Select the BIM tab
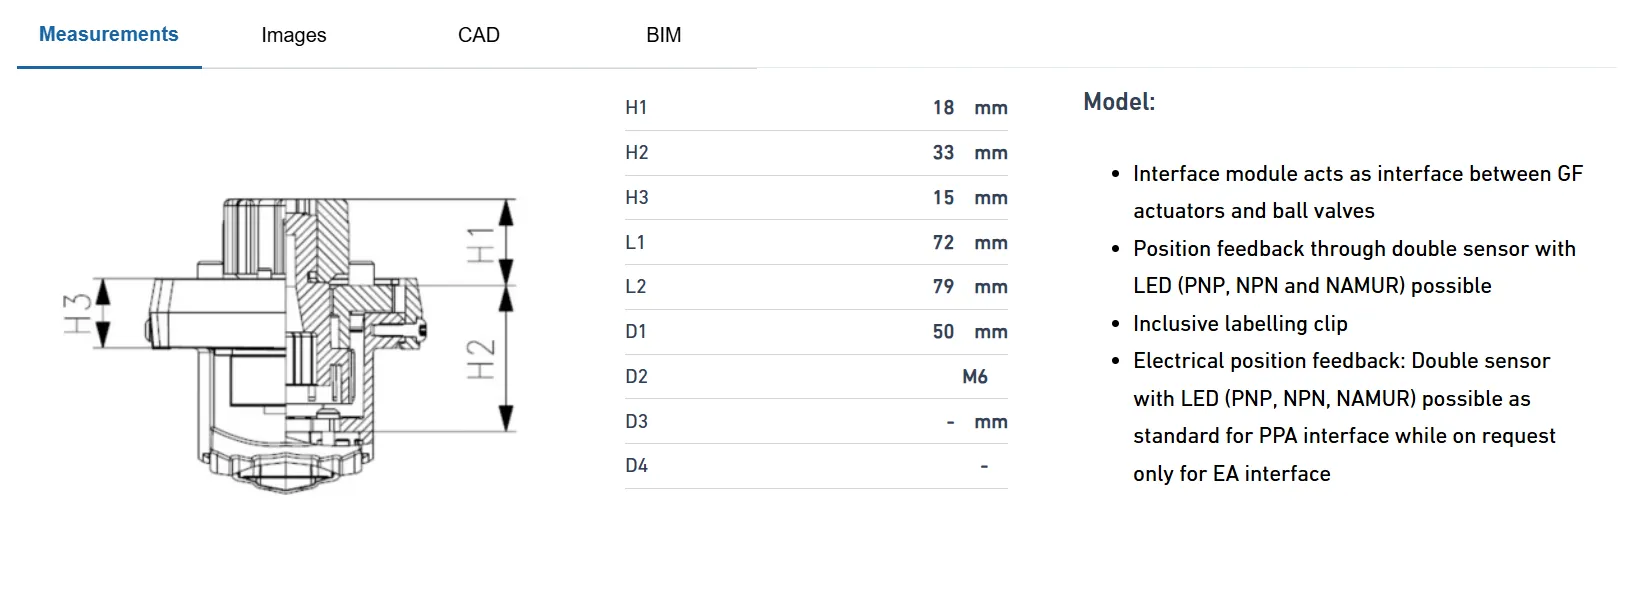The height and width of the screenshot is (611, 1643). pyautogui.click(x=663, y=35)
